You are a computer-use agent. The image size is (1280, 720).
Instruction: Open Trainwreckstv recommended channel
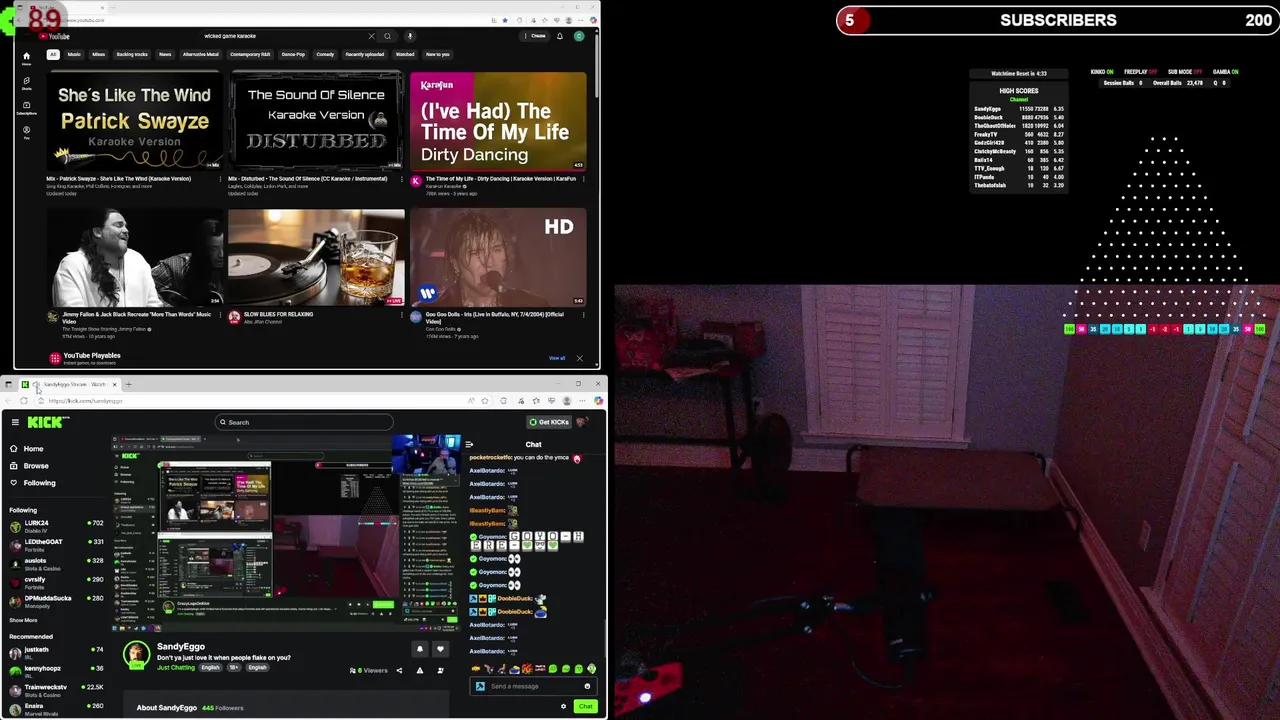[56, 690]
